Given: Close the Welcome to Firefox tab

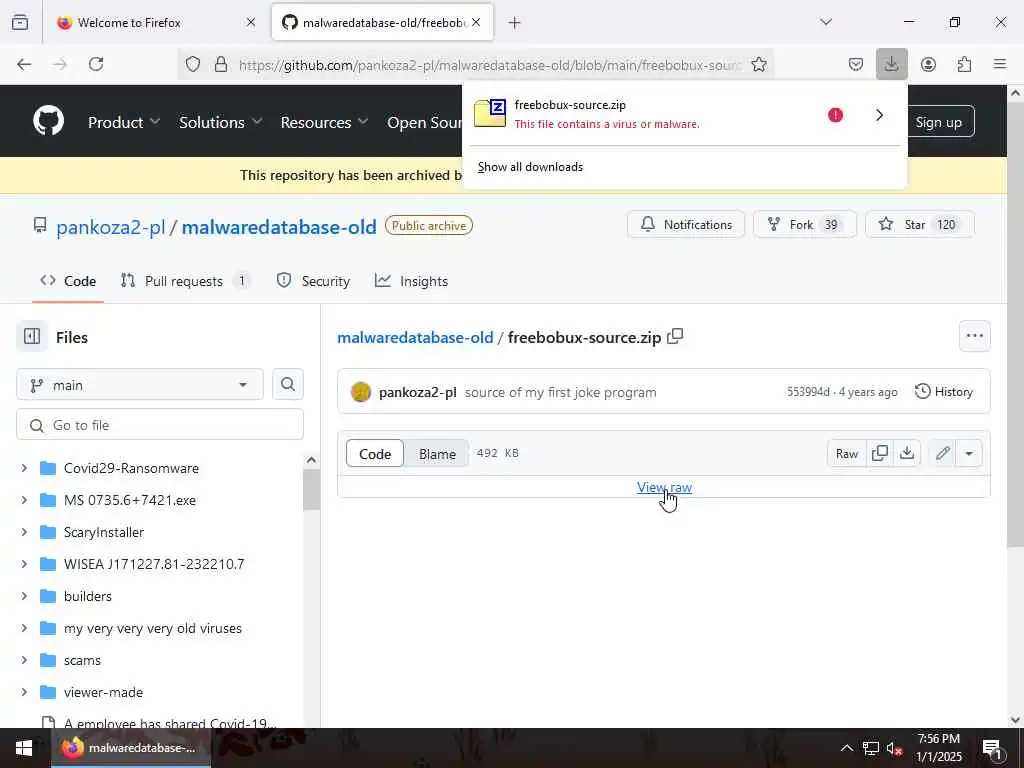Looking at the screenshot, I should pos(251,23).
